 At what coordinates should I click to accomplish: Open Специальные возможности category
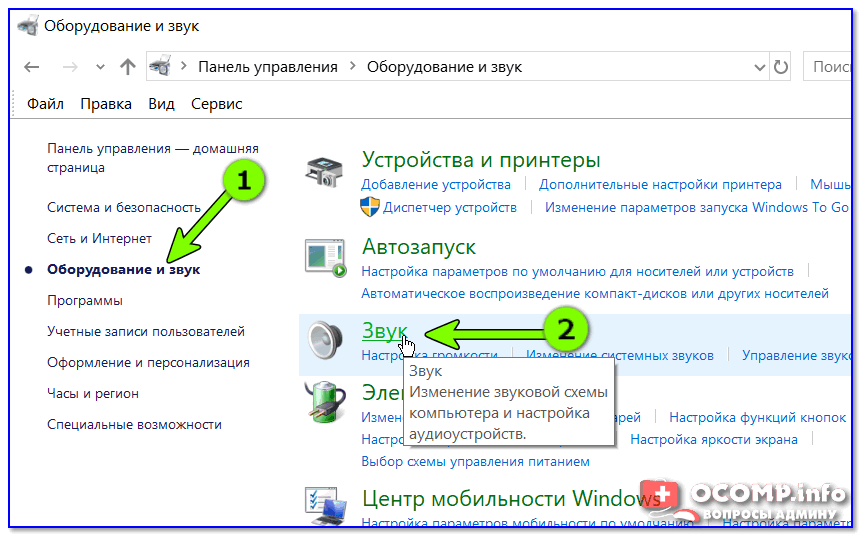pos(135,425)
